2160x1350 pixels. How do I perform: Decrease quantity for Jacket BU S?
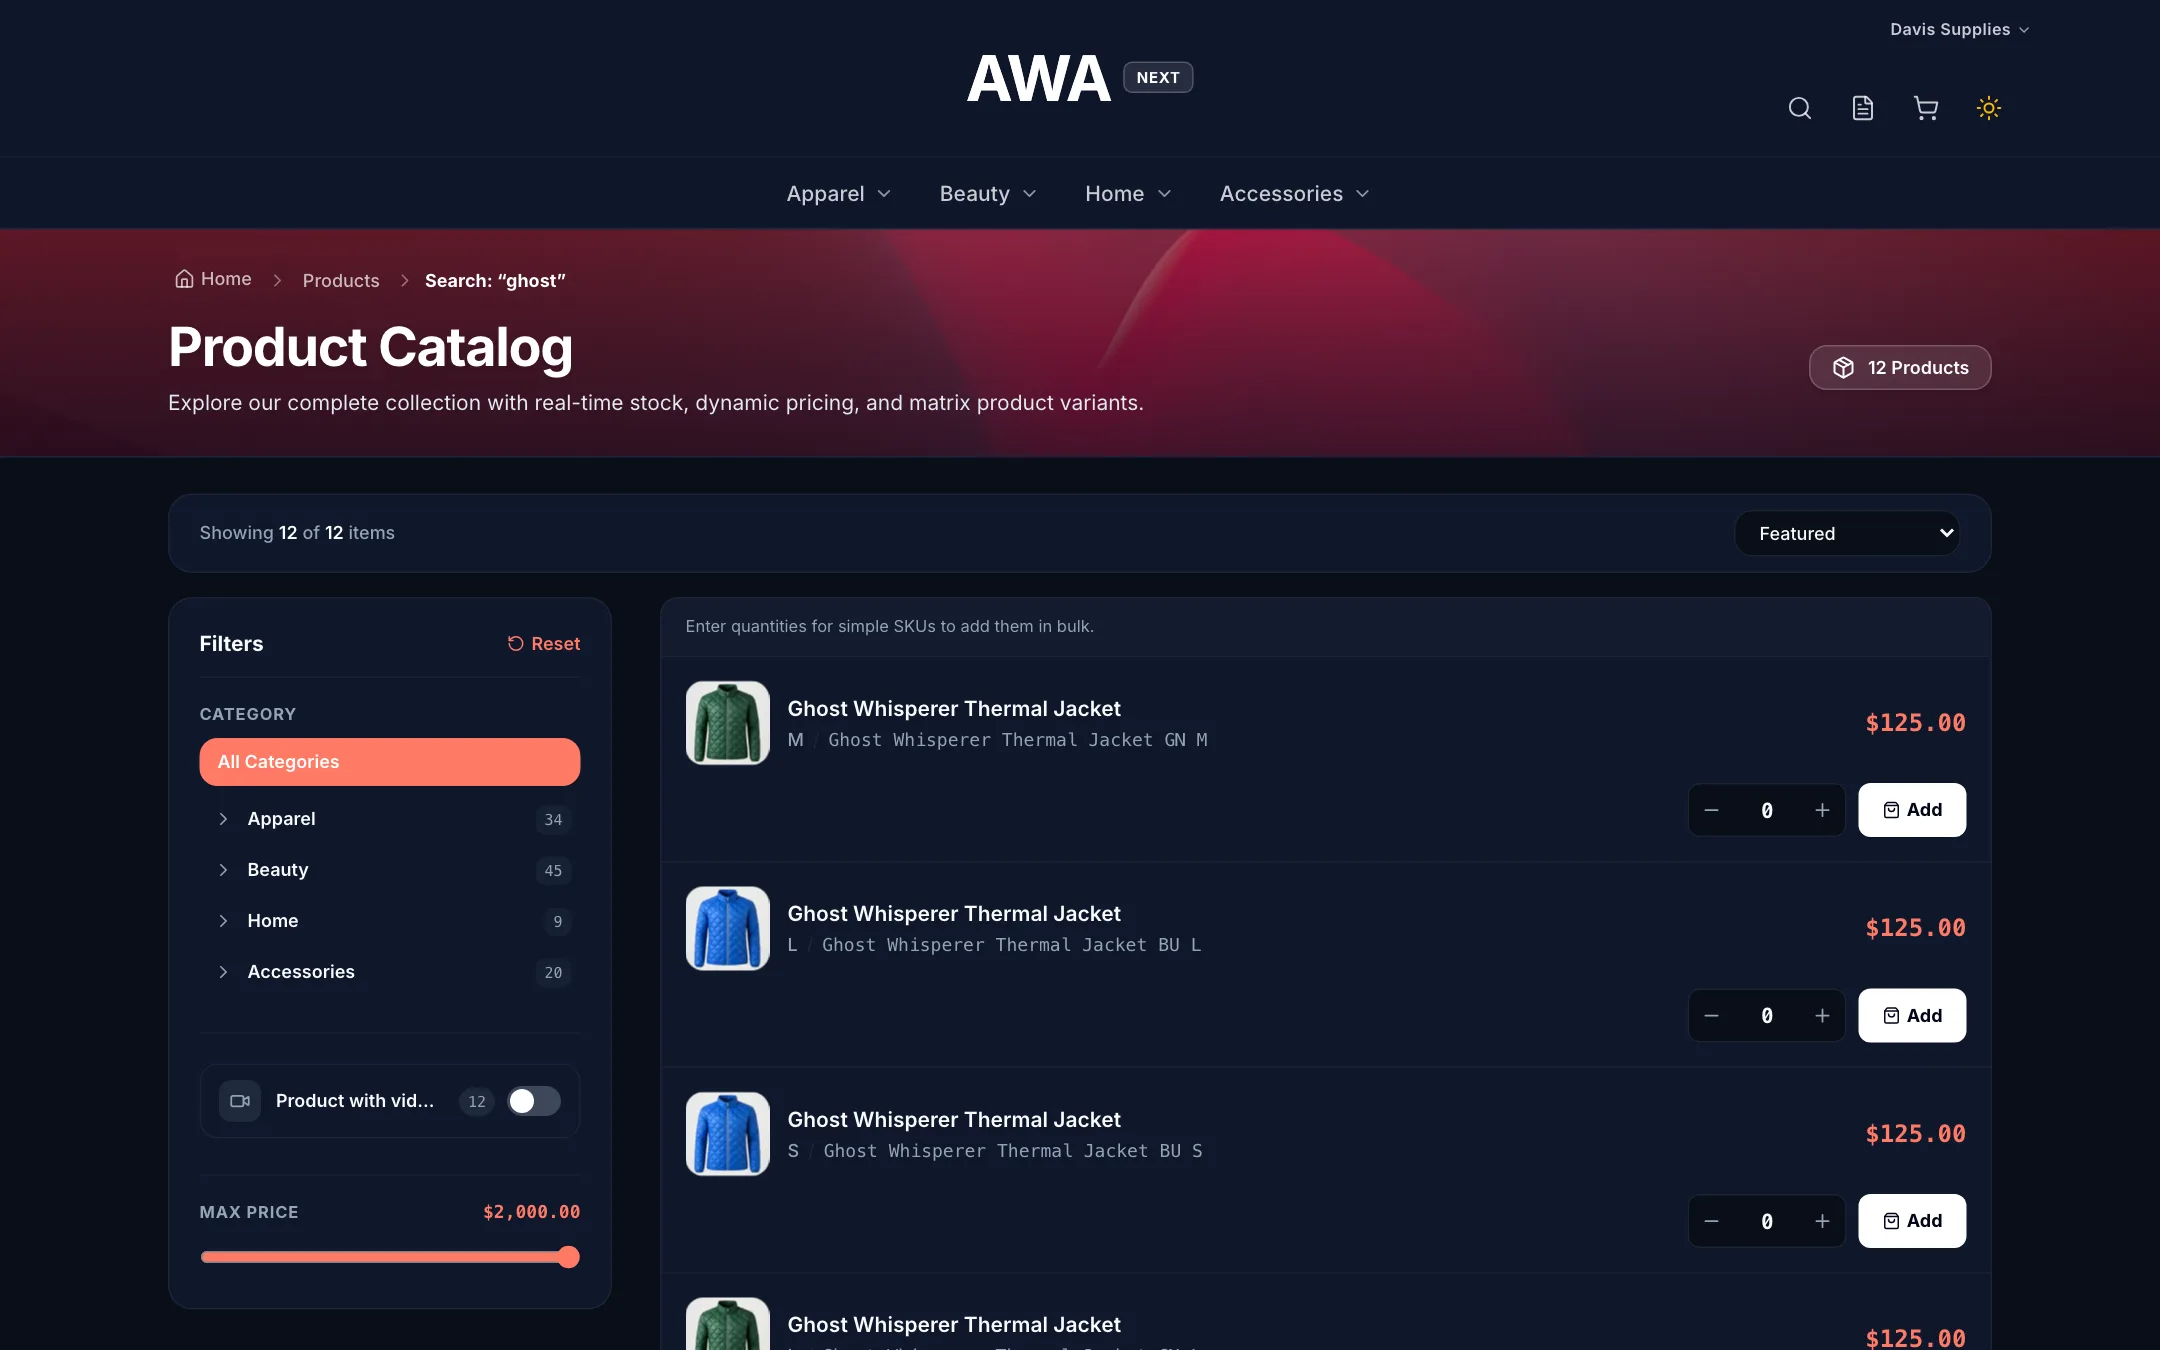pos(1711,1221)
